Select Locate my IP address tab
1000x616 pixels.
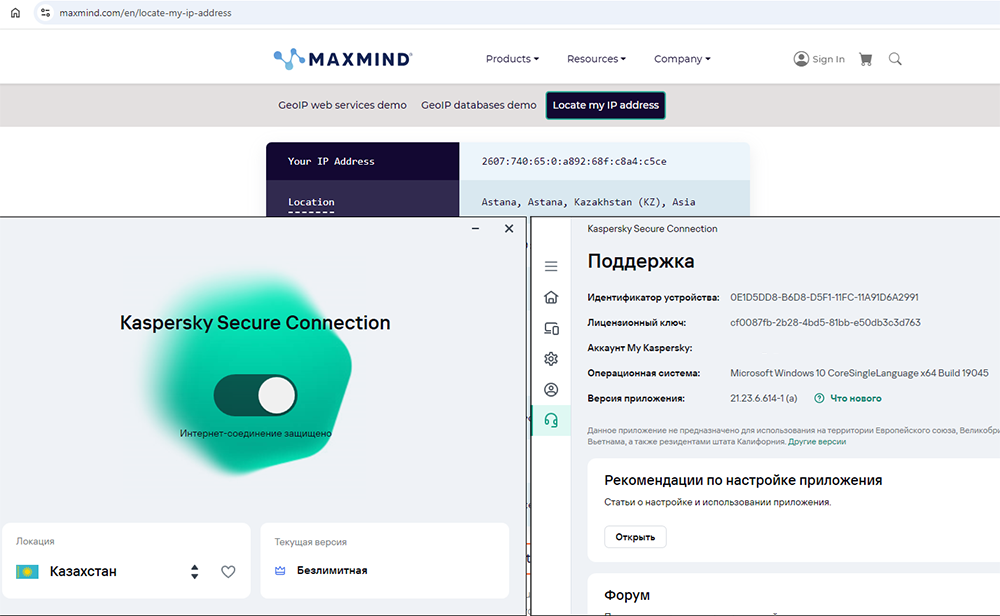(605, 105)
